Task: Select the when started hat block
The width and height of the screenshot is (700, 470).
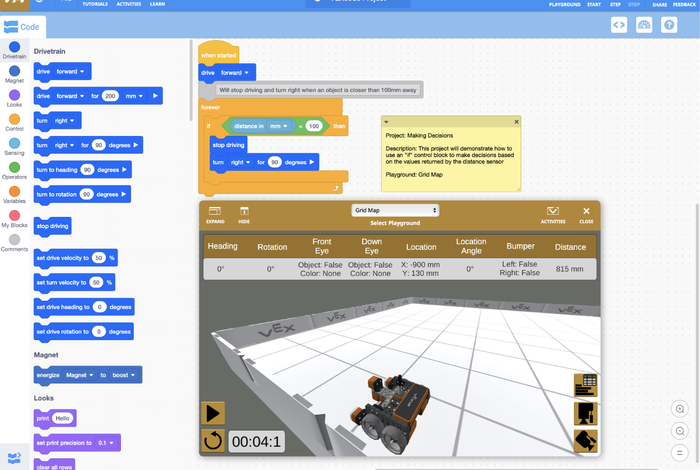Action: [218, 55]
